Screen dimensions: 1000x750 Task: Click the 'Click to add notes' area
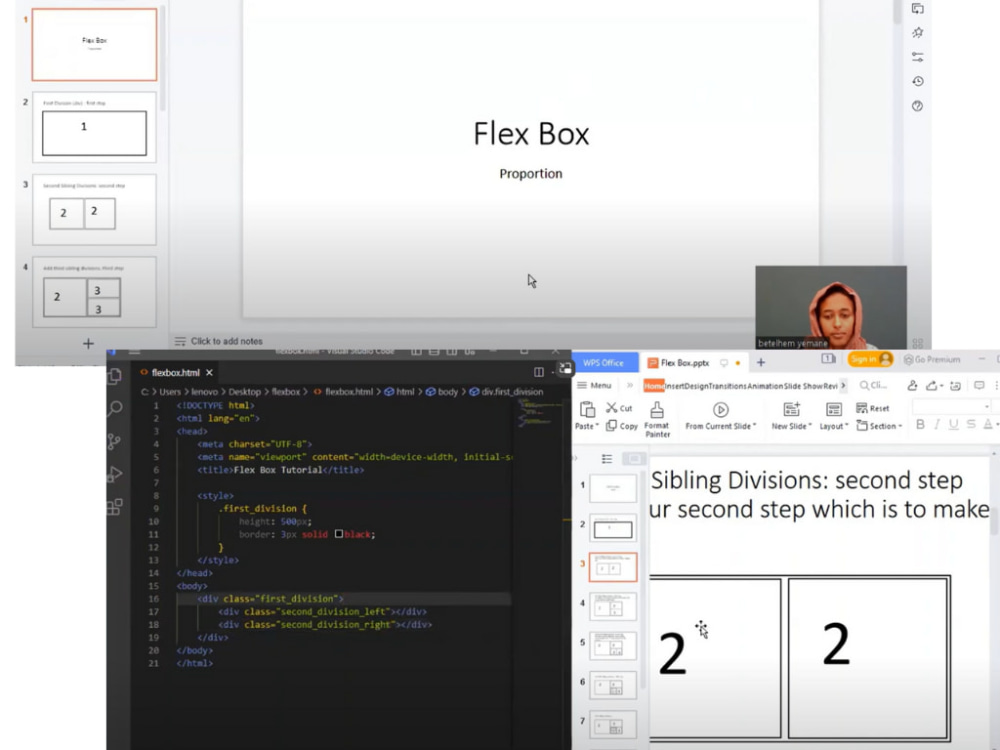click(x=226, y=341)
